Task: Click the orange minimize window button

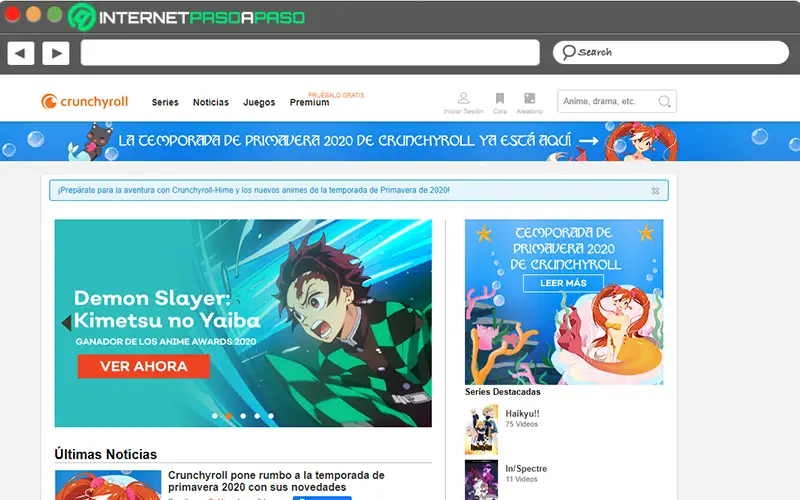Action: click(x=34, y=14)
